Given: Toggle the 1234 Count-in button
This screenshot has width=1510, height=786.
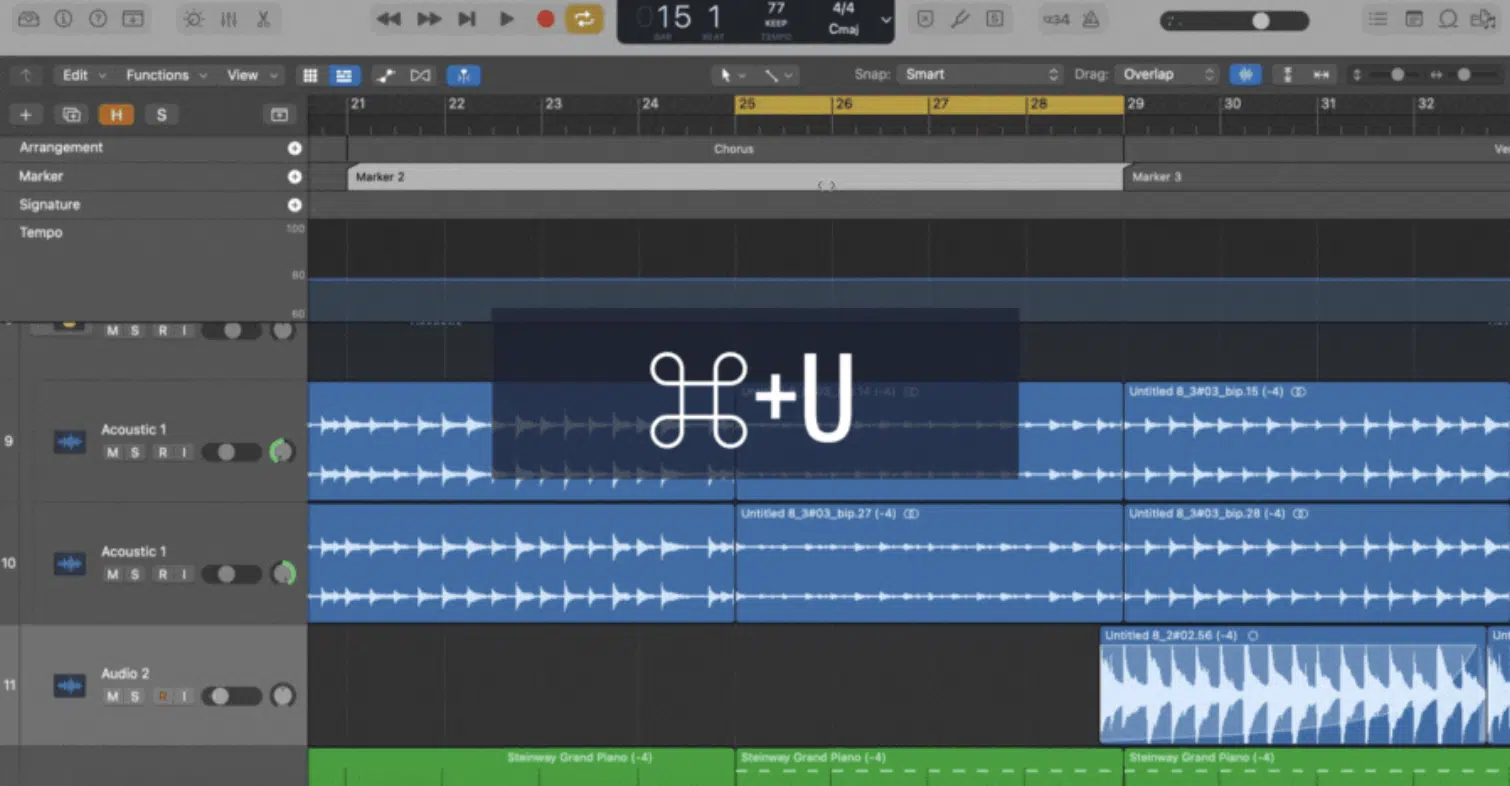Looking at the screenshot, I should 1056,19.
